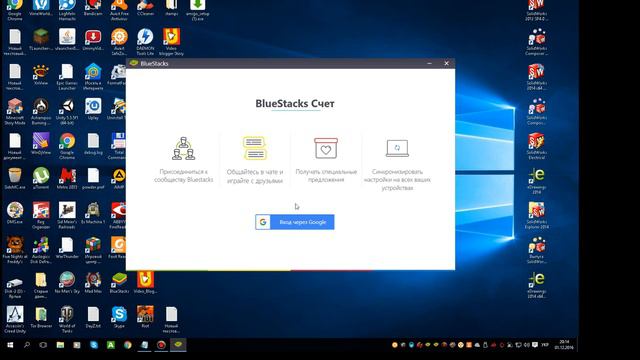Open Task View from taskbar
This screenshot has width=640, height=360.
coord(43,345)
